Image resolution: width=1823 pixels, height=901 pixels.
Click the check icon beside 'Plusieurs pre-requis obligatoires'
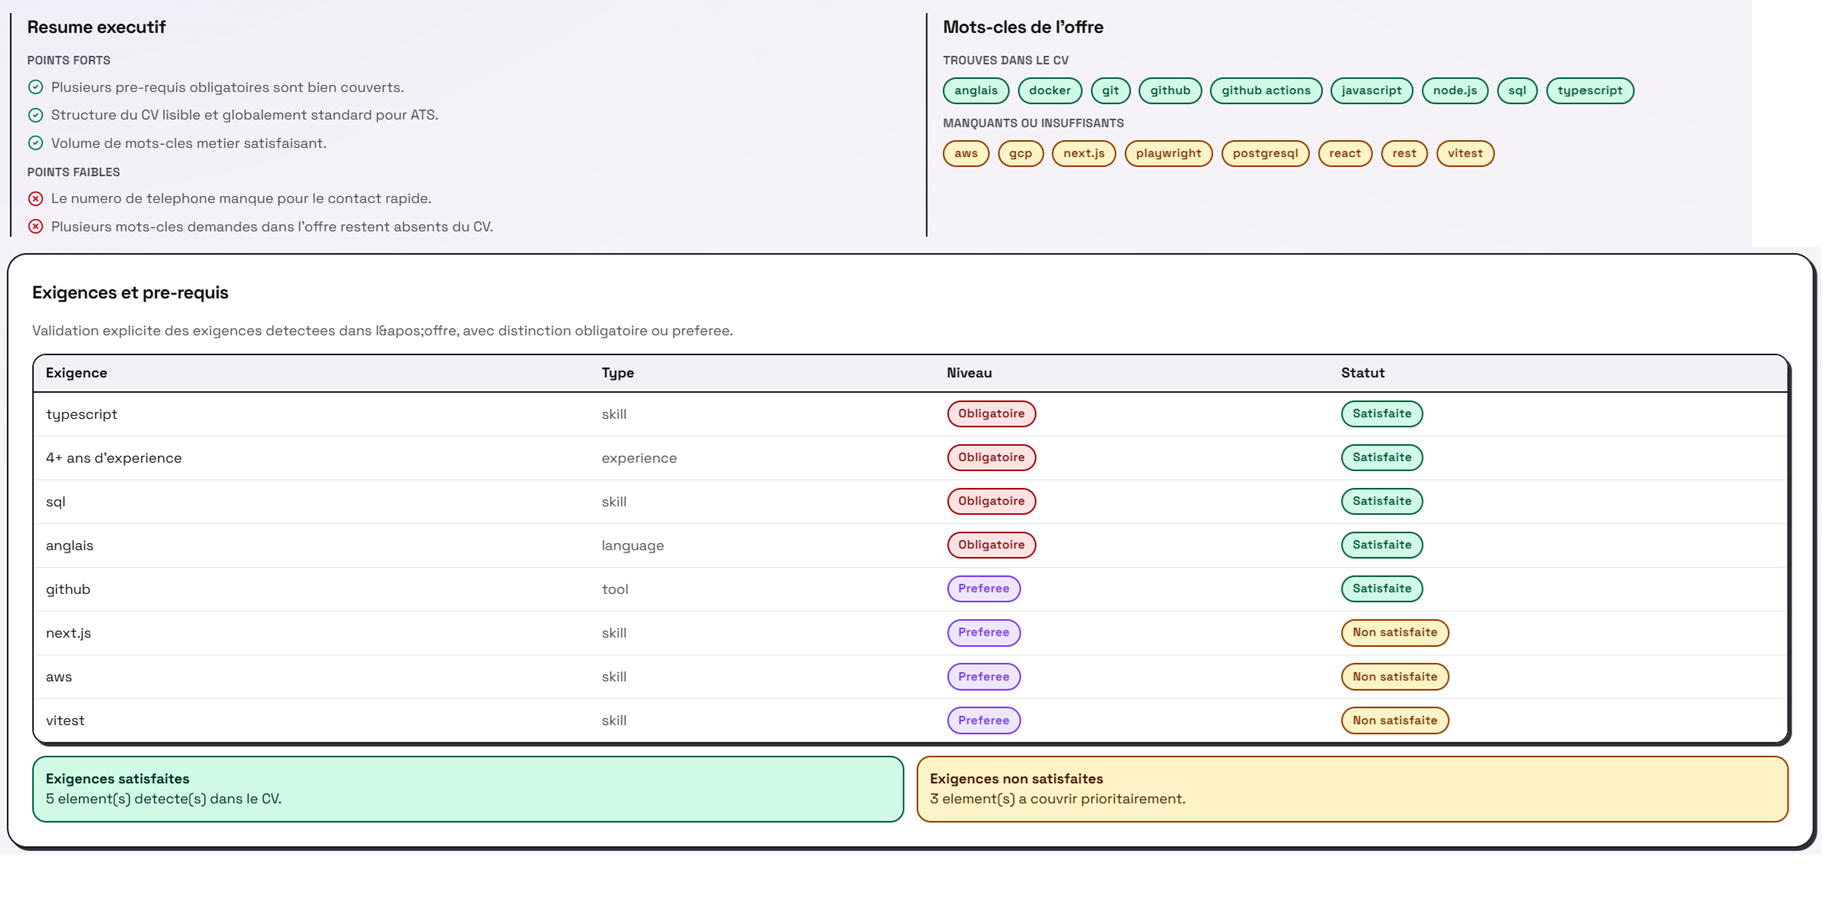[36, 87]
